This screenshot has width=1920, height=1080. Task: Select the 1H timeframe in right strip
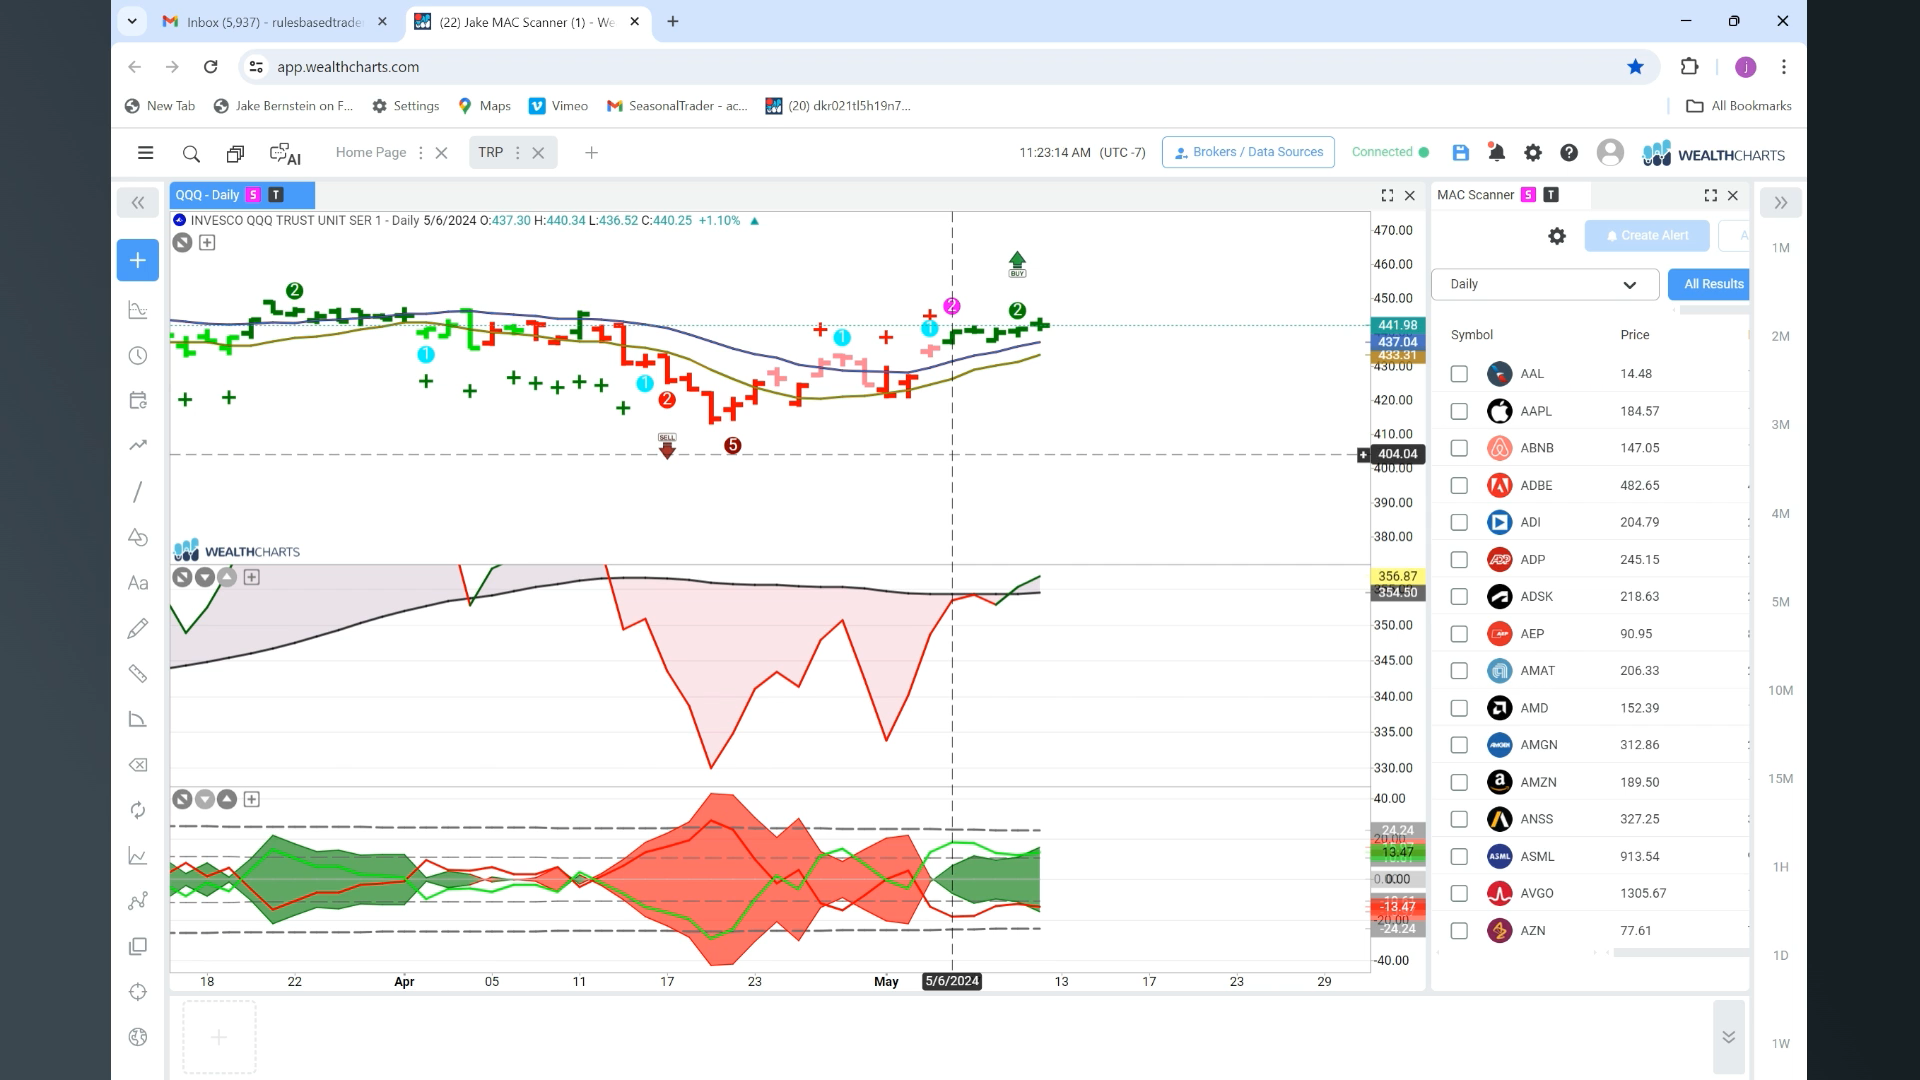point(1780,867)
